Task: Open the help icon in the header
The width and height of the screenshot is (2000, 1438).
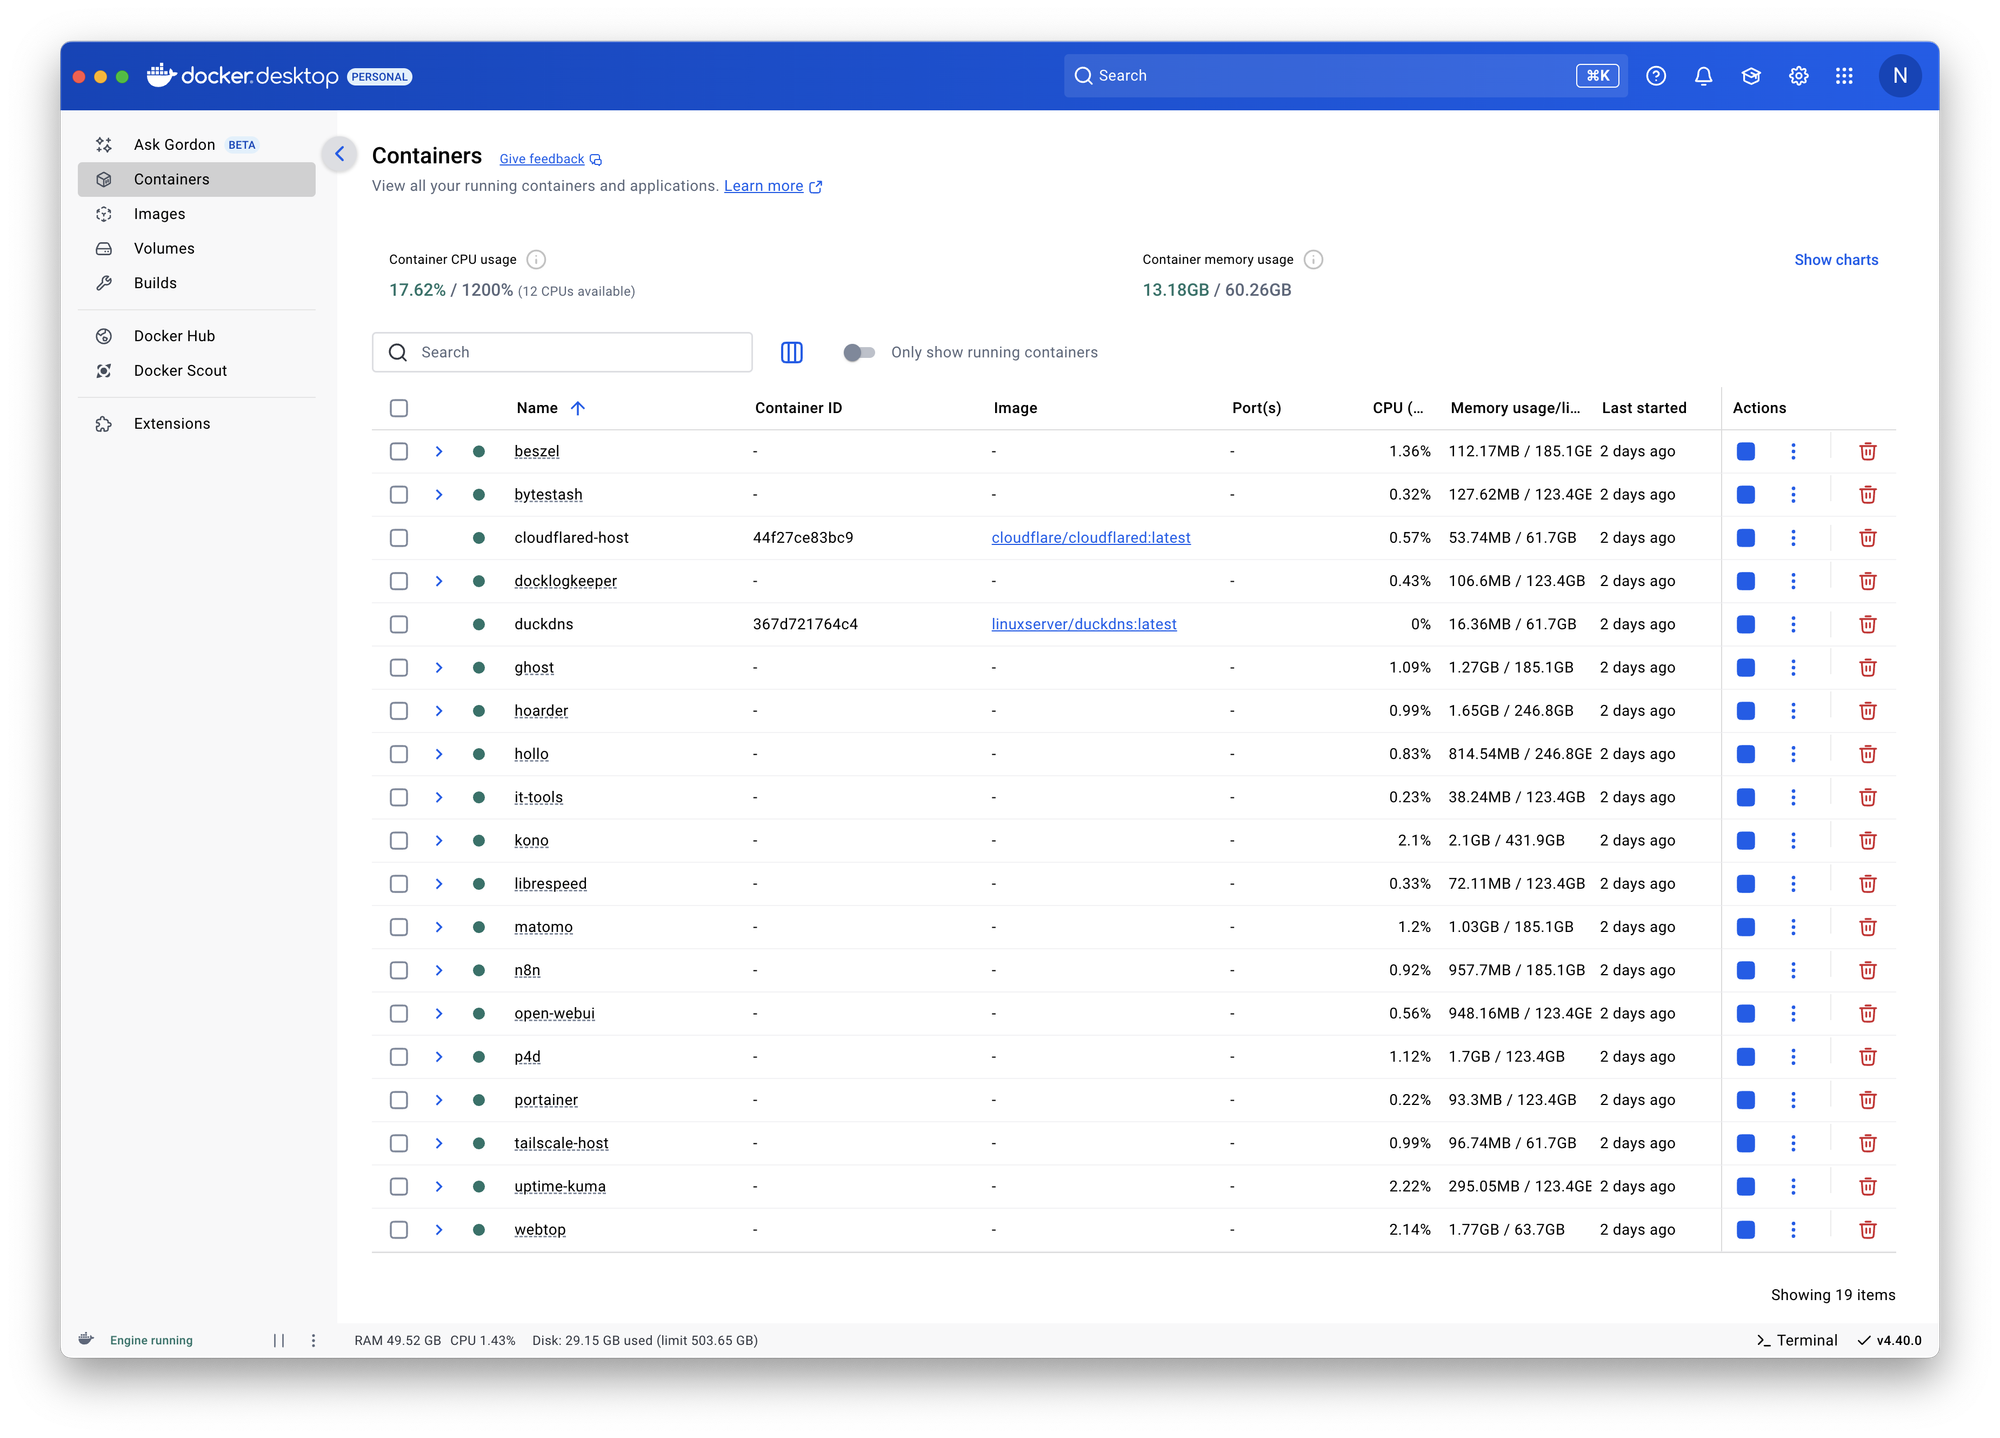Action: (1656, 76)
